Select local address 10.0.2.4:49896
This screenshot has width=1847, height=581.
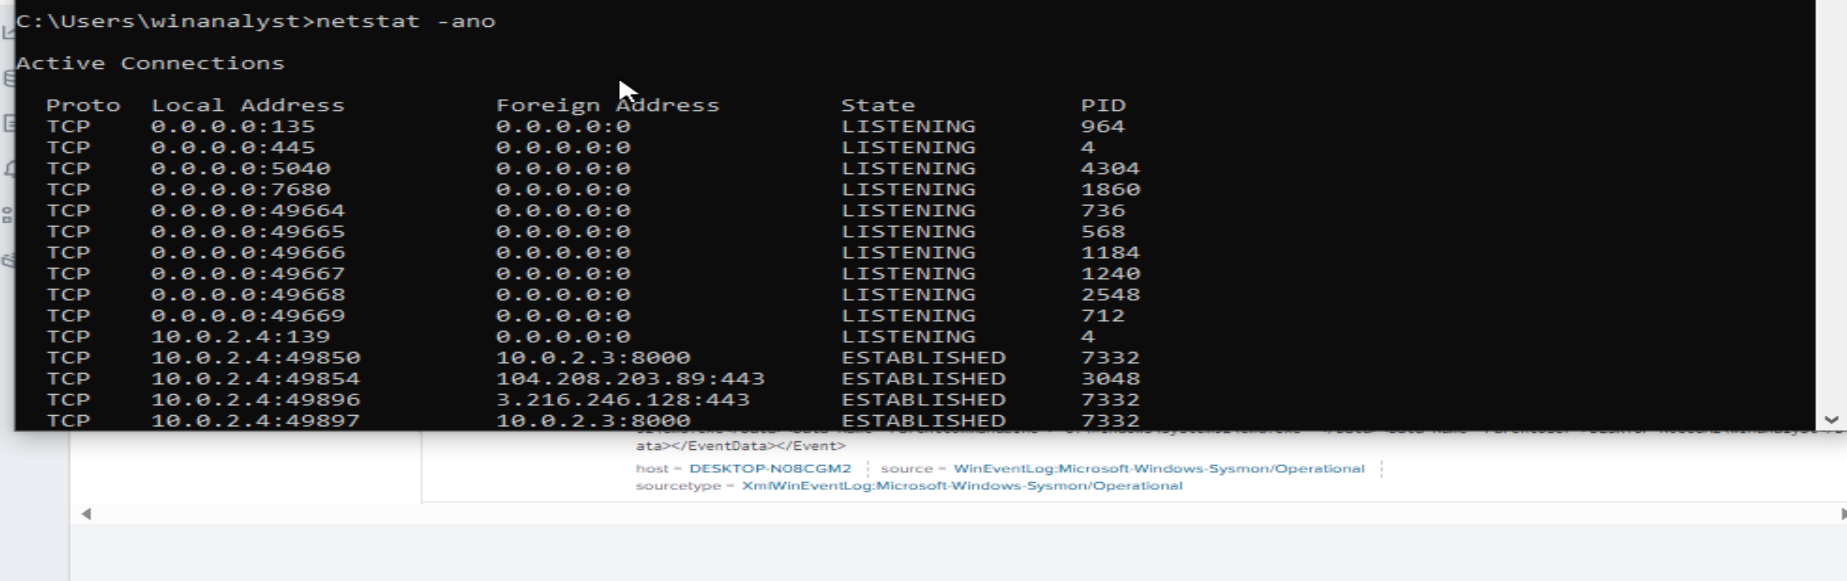click(x=256, y=399)
